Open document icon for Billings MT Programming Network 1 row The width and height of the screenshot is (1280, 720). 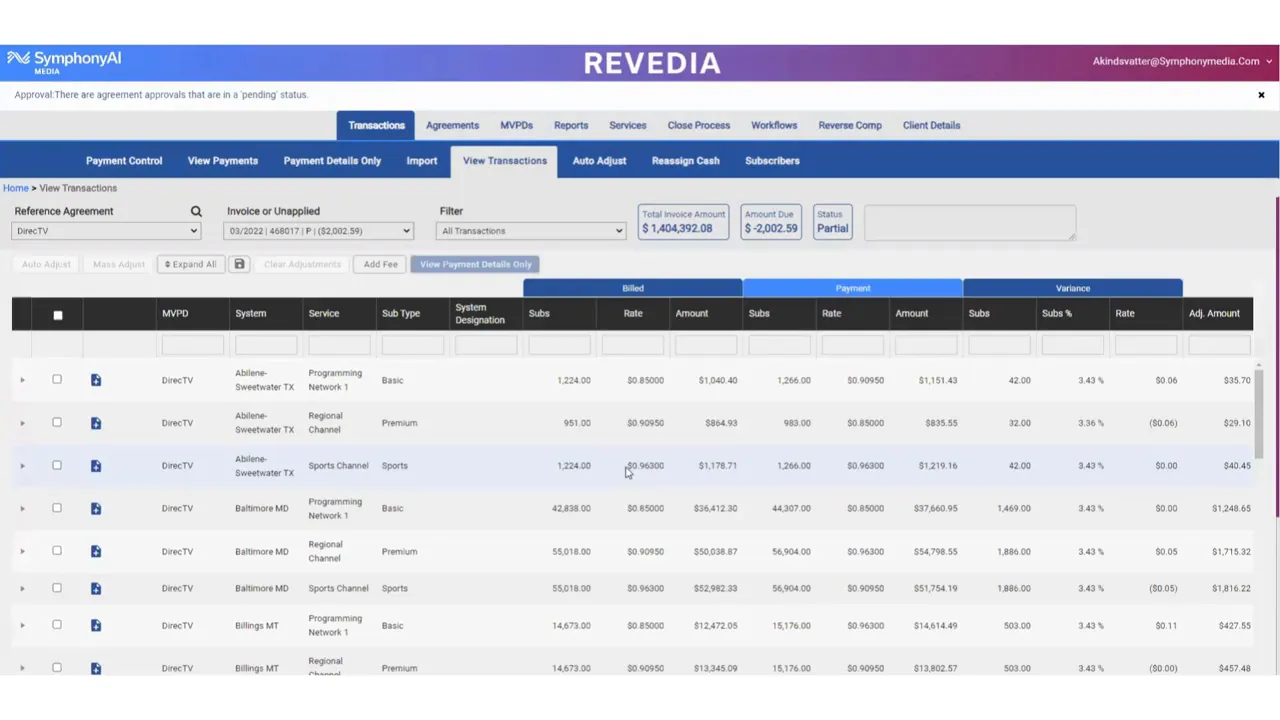[x=96, y=626]
